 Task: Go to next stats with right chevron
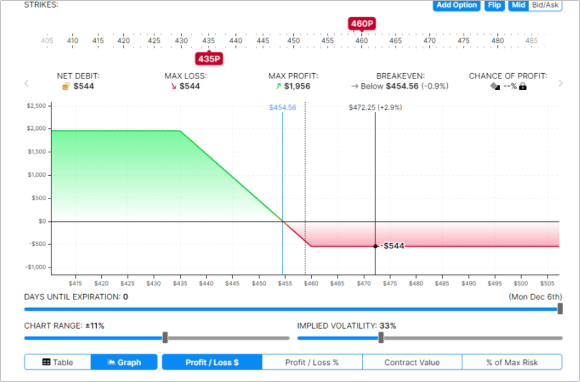(x=560, y=83)
